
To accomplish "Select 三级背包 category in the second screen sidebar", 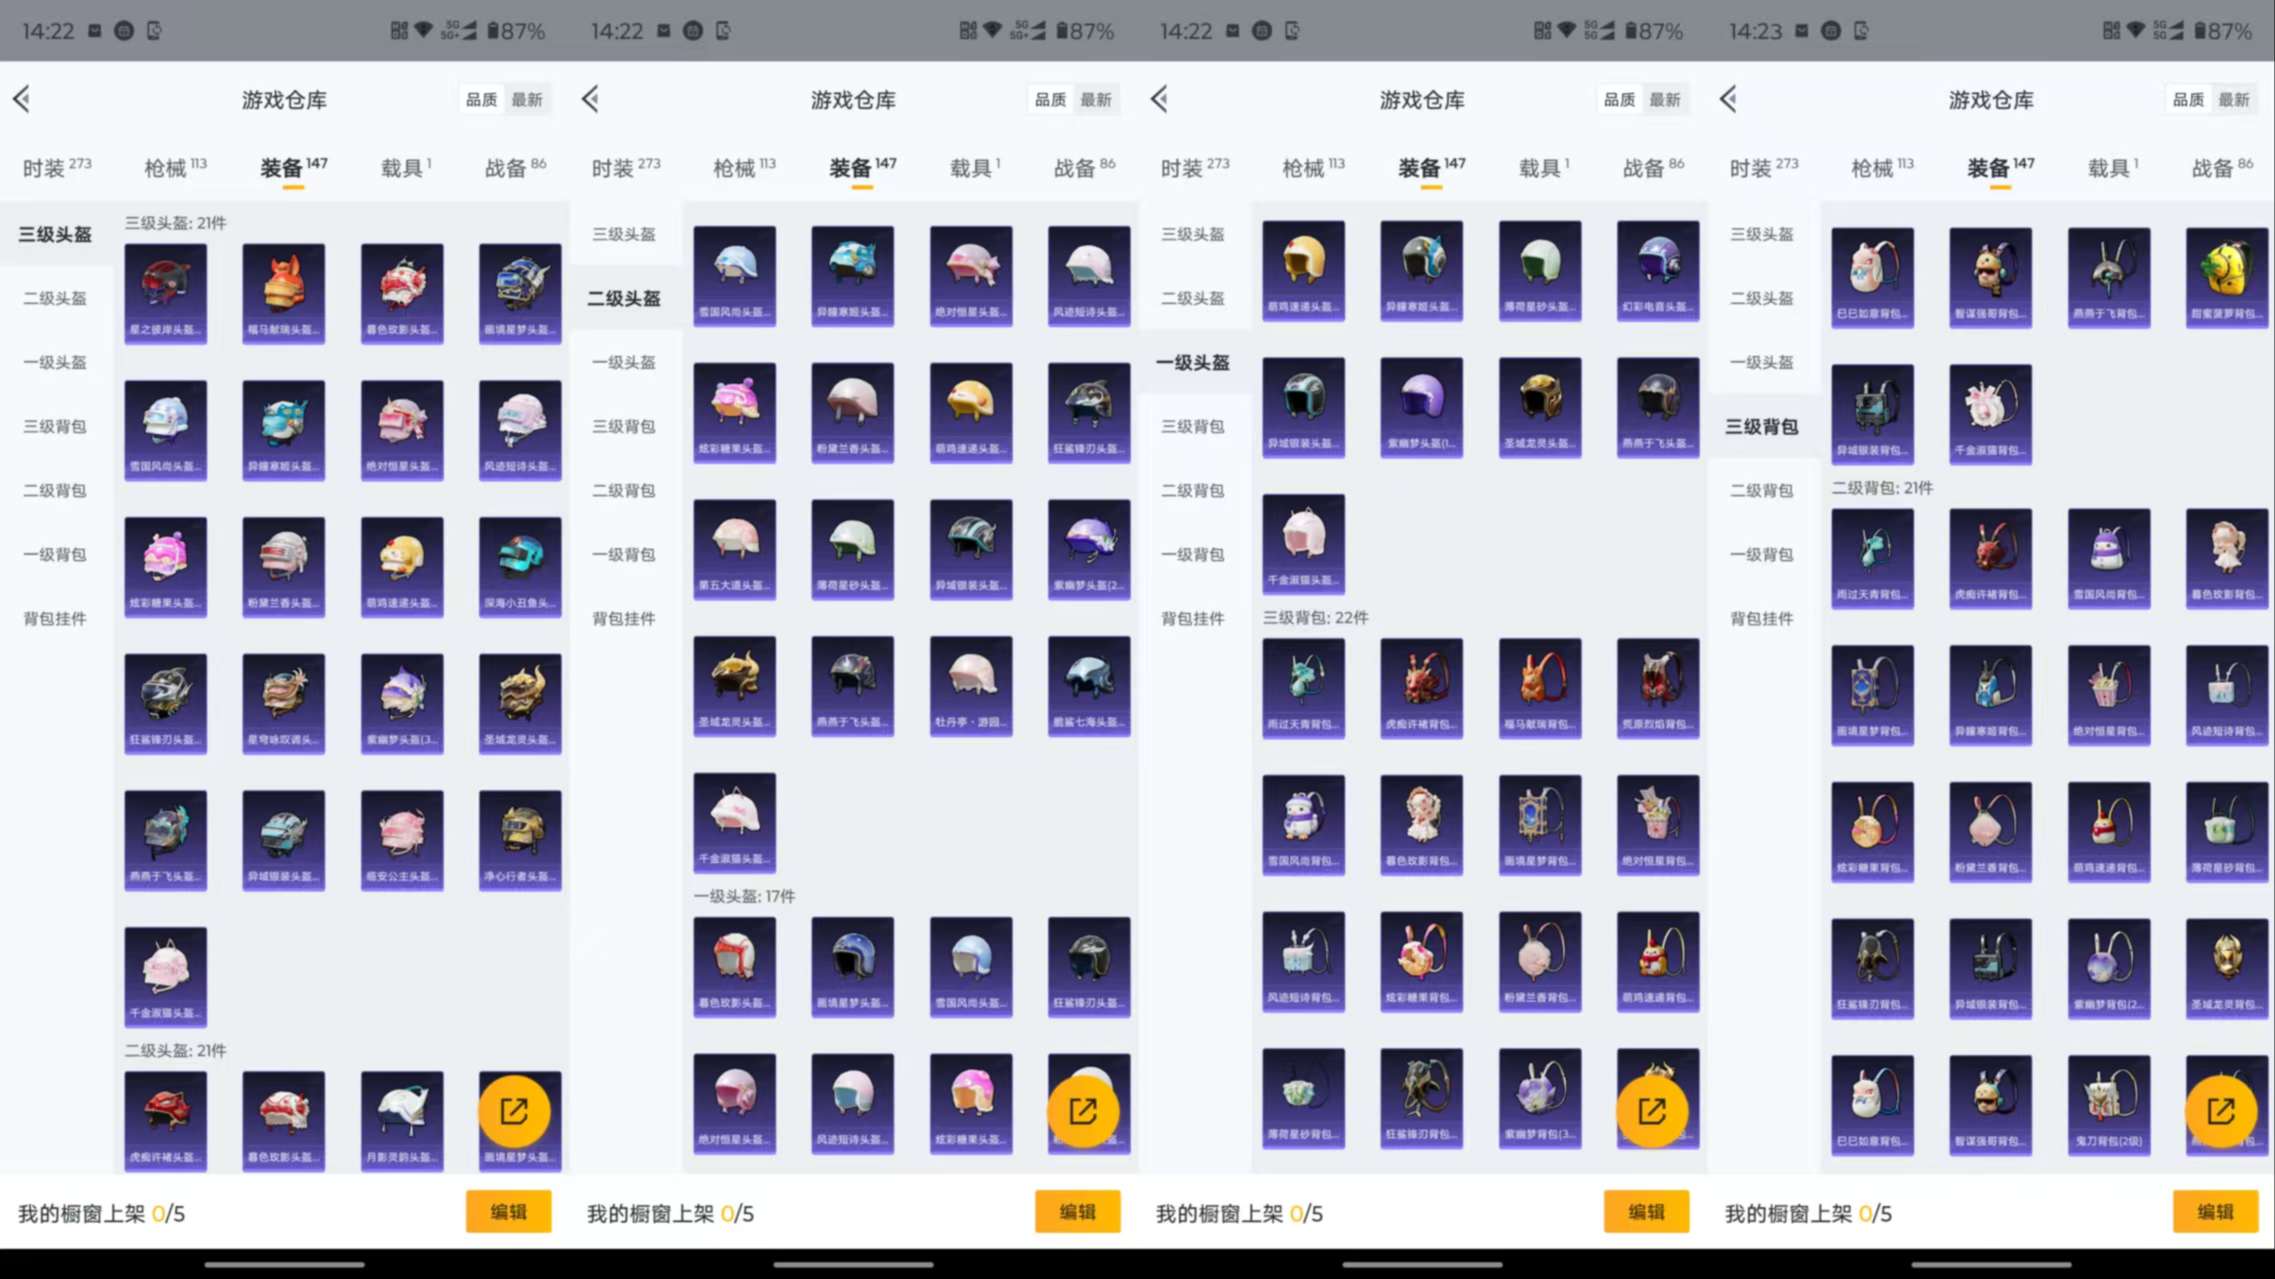I will coord(624,426).
